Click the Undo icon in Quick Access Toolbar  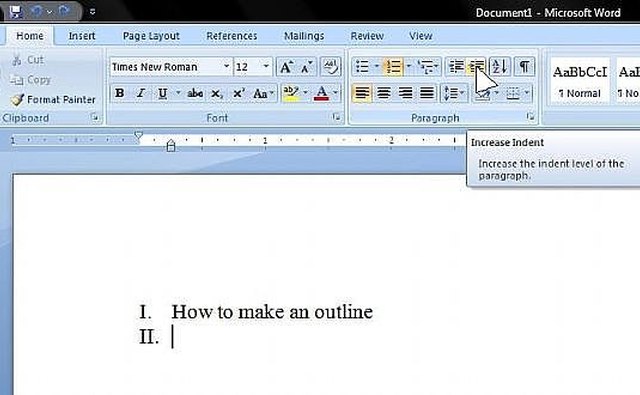36,11
